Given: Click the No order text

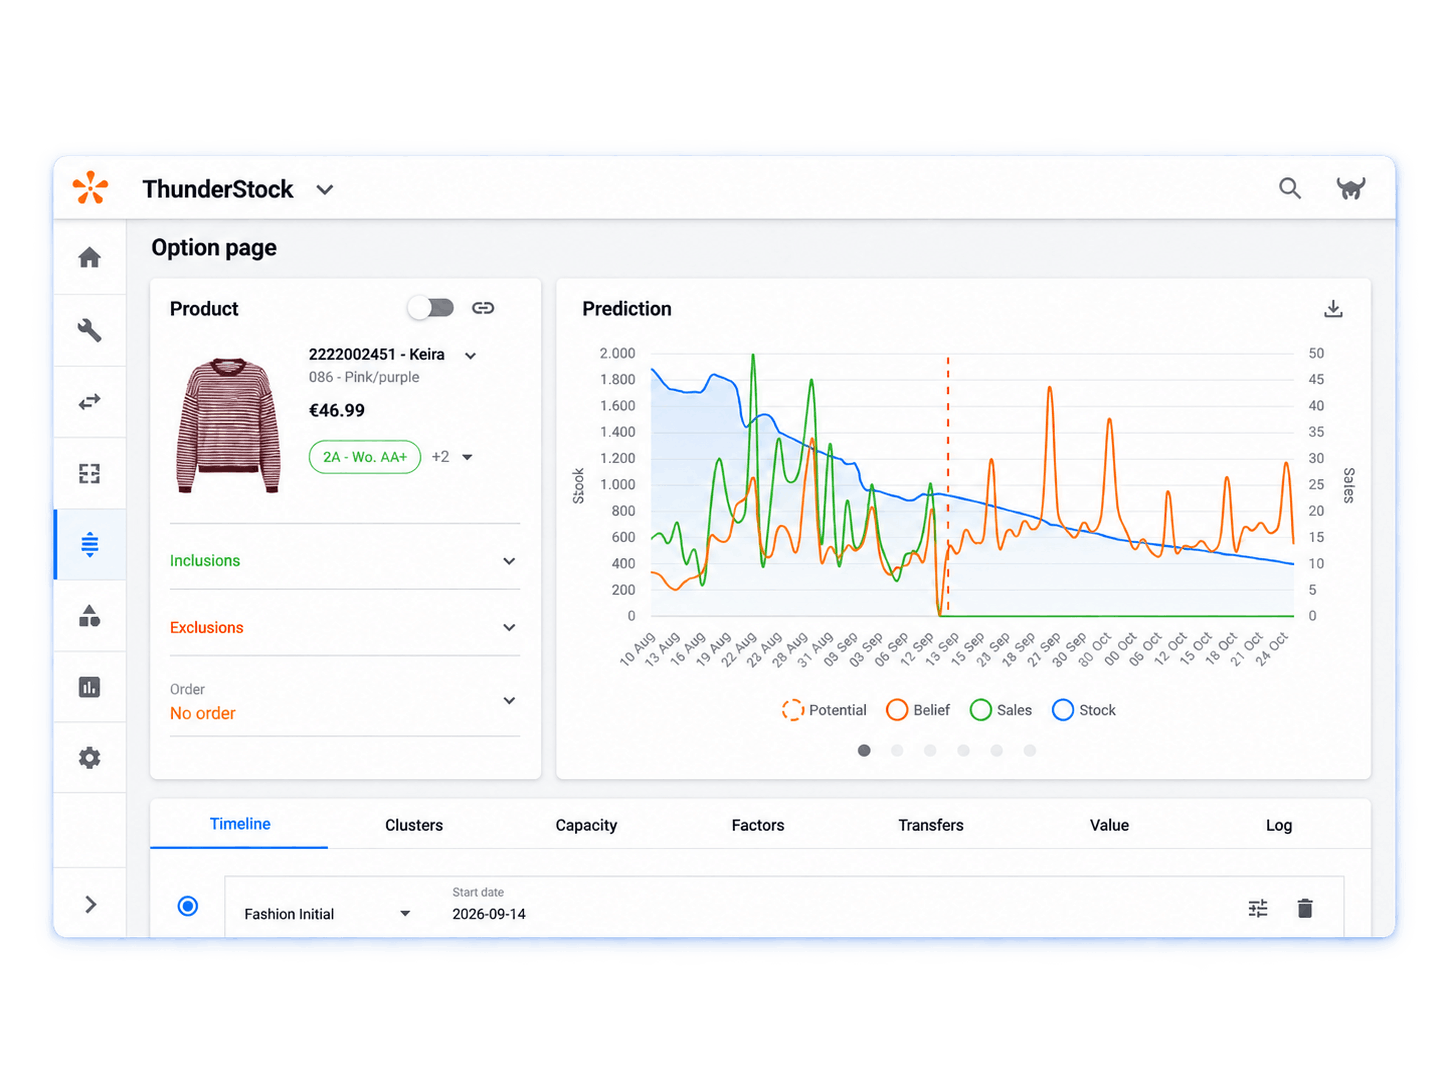Looking at the screenshot, I should [203, 713].
